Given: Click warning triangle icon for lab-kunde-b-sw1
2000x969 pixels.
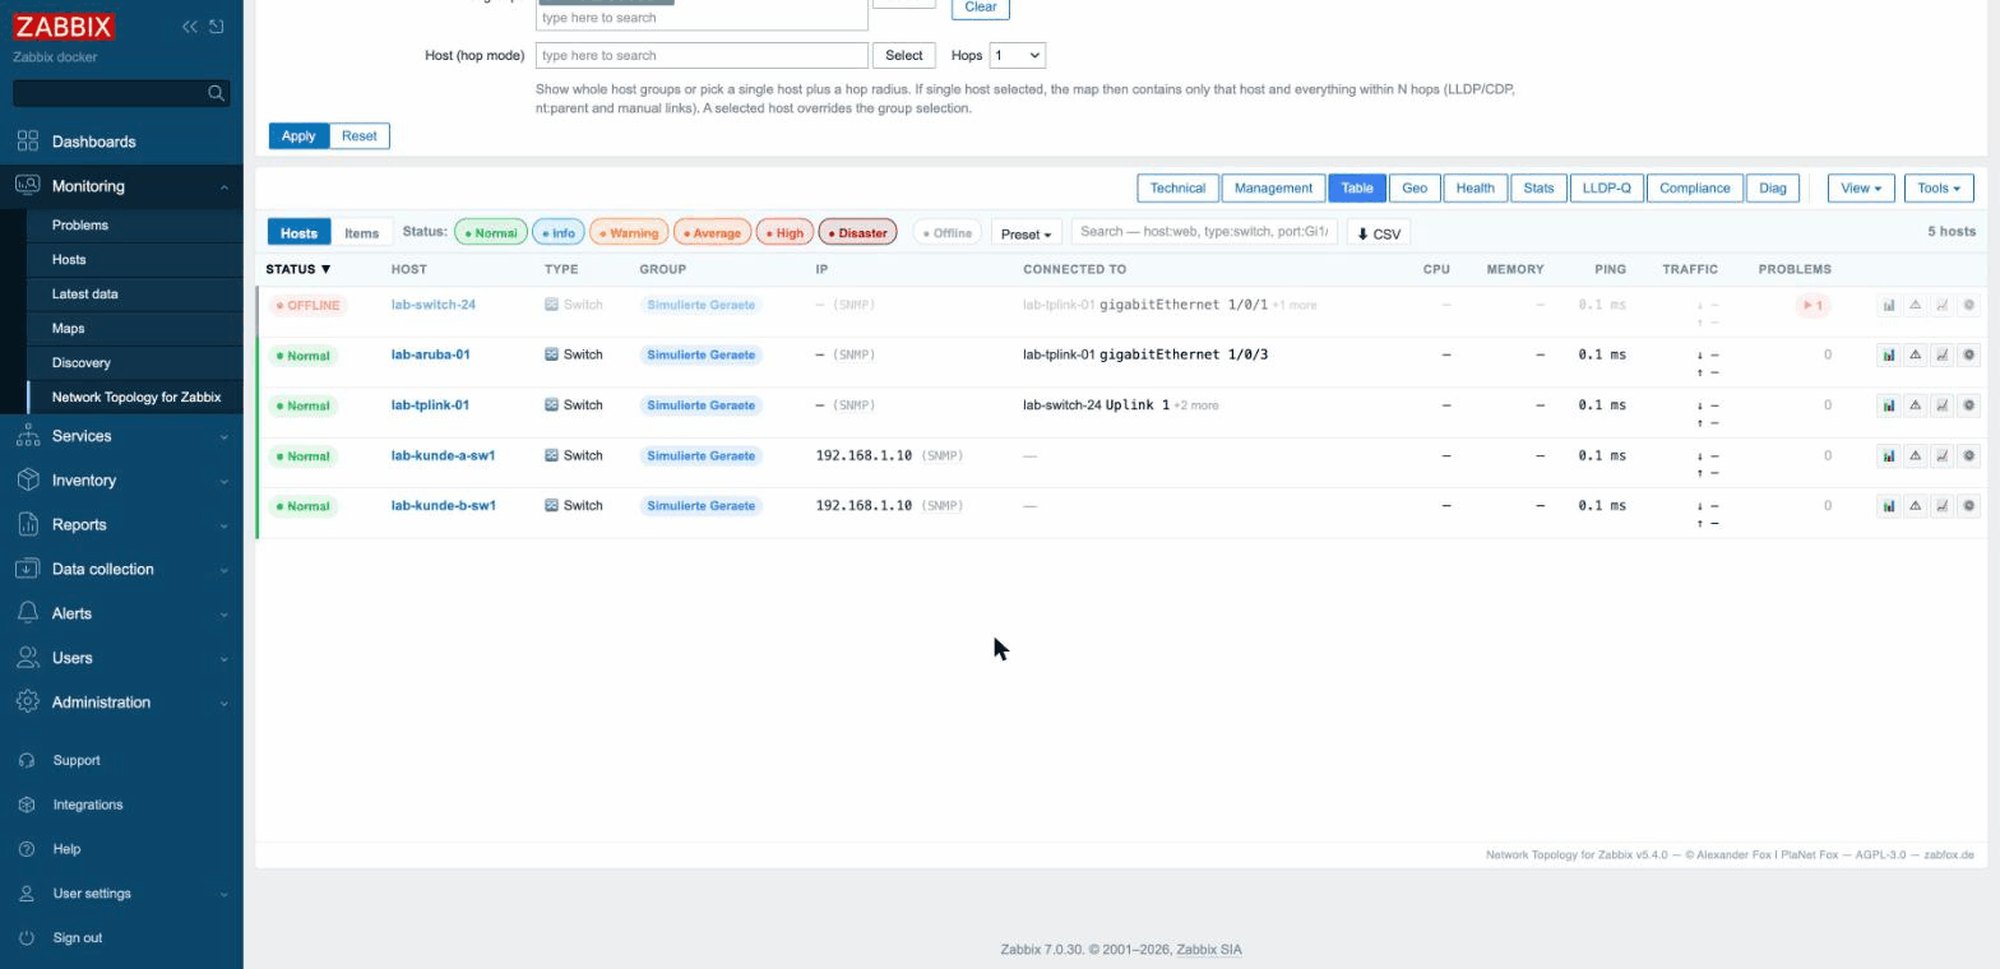Looking at the screenshot, I should [1915, 506].
